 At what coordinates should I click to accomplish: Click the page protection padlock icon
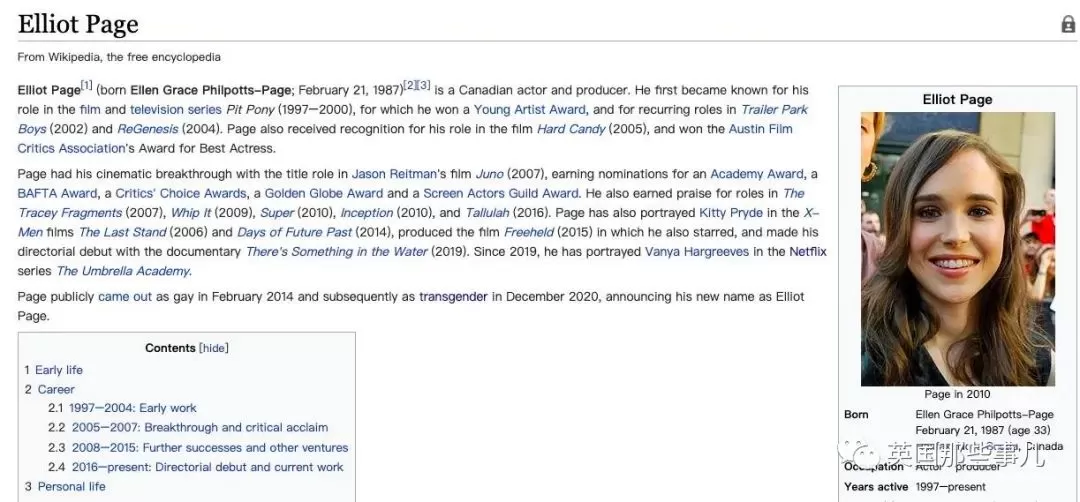1068,25
